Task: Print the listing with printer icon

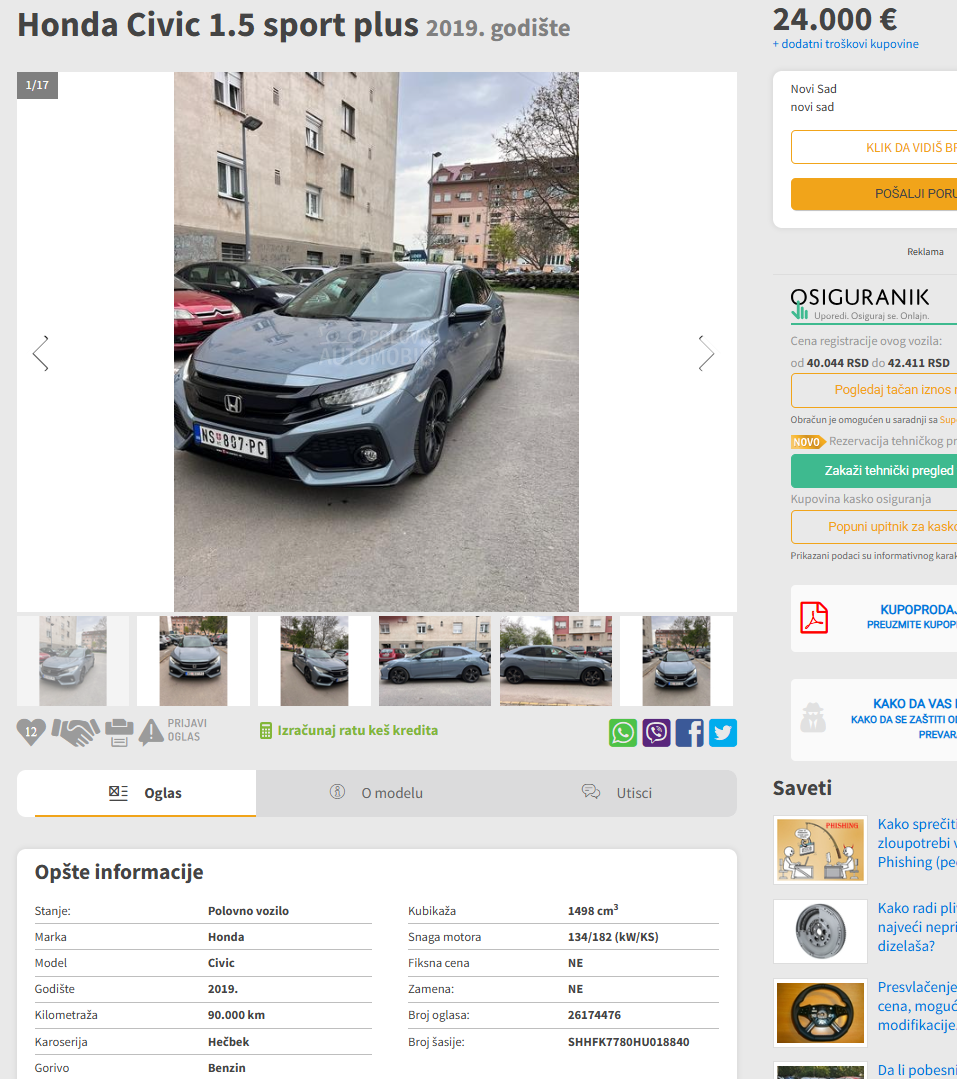Action: click(x=119, y=733)
